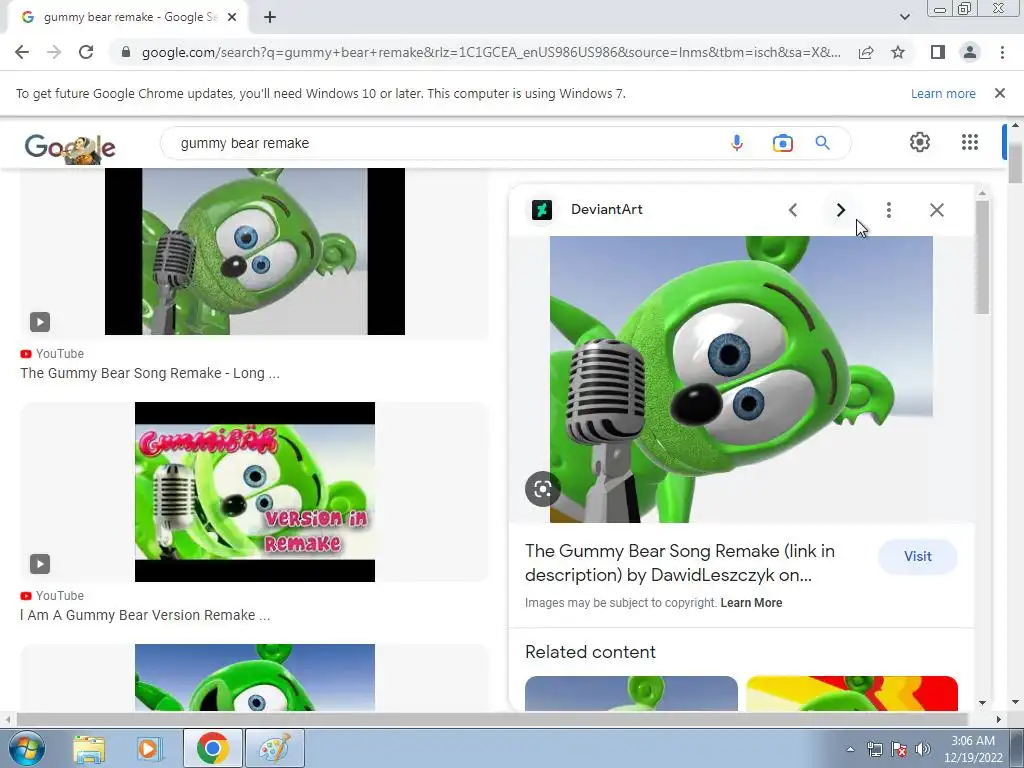This screenshot has width=1024, height=768.
Task: Dismiss the Chrome update notification bar
Action: click(x=999, y=93)
